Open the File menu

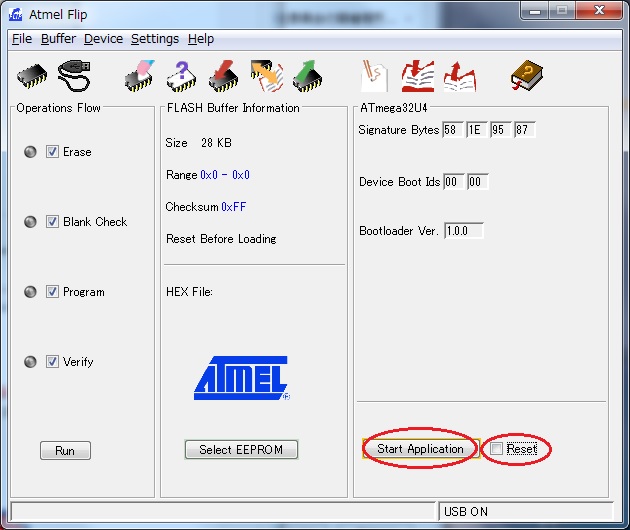point(22,39)
